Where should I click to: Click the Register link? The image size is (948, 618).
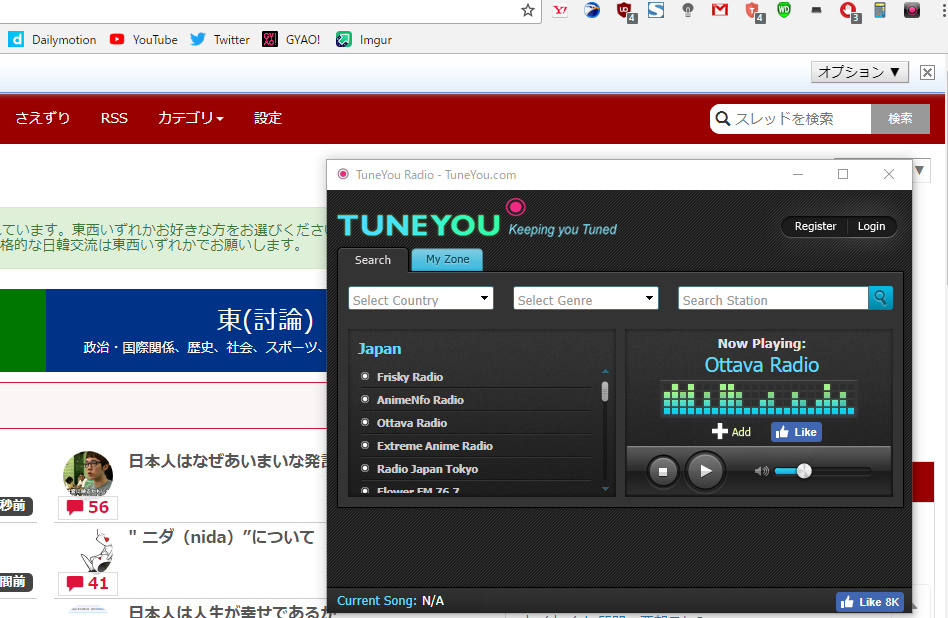[x=815, y=226]
